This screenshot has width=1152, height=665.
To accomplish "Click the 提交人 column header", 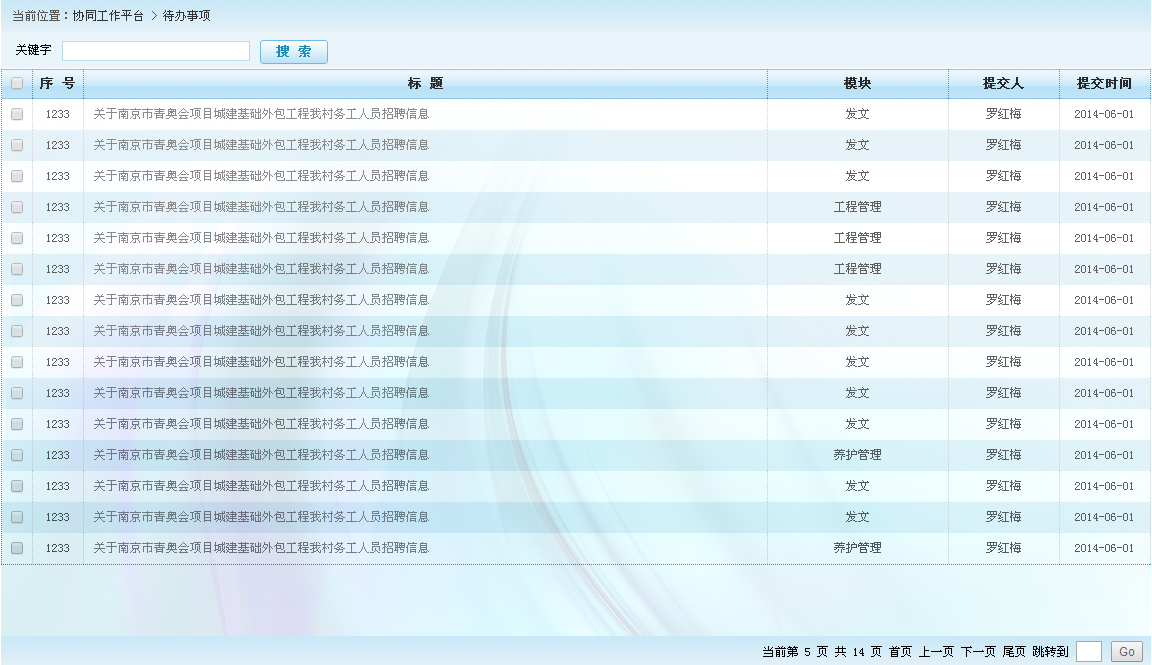I will pyautogui.click(x=1004, y=83).
